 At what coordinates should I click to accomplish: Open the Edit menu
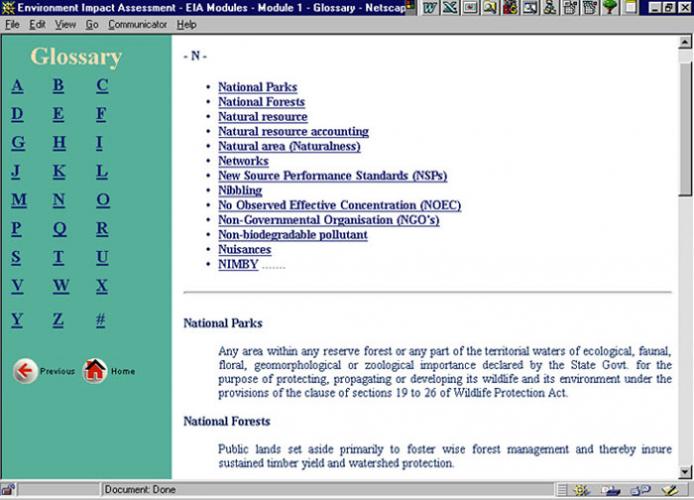[x=37, y=25]
